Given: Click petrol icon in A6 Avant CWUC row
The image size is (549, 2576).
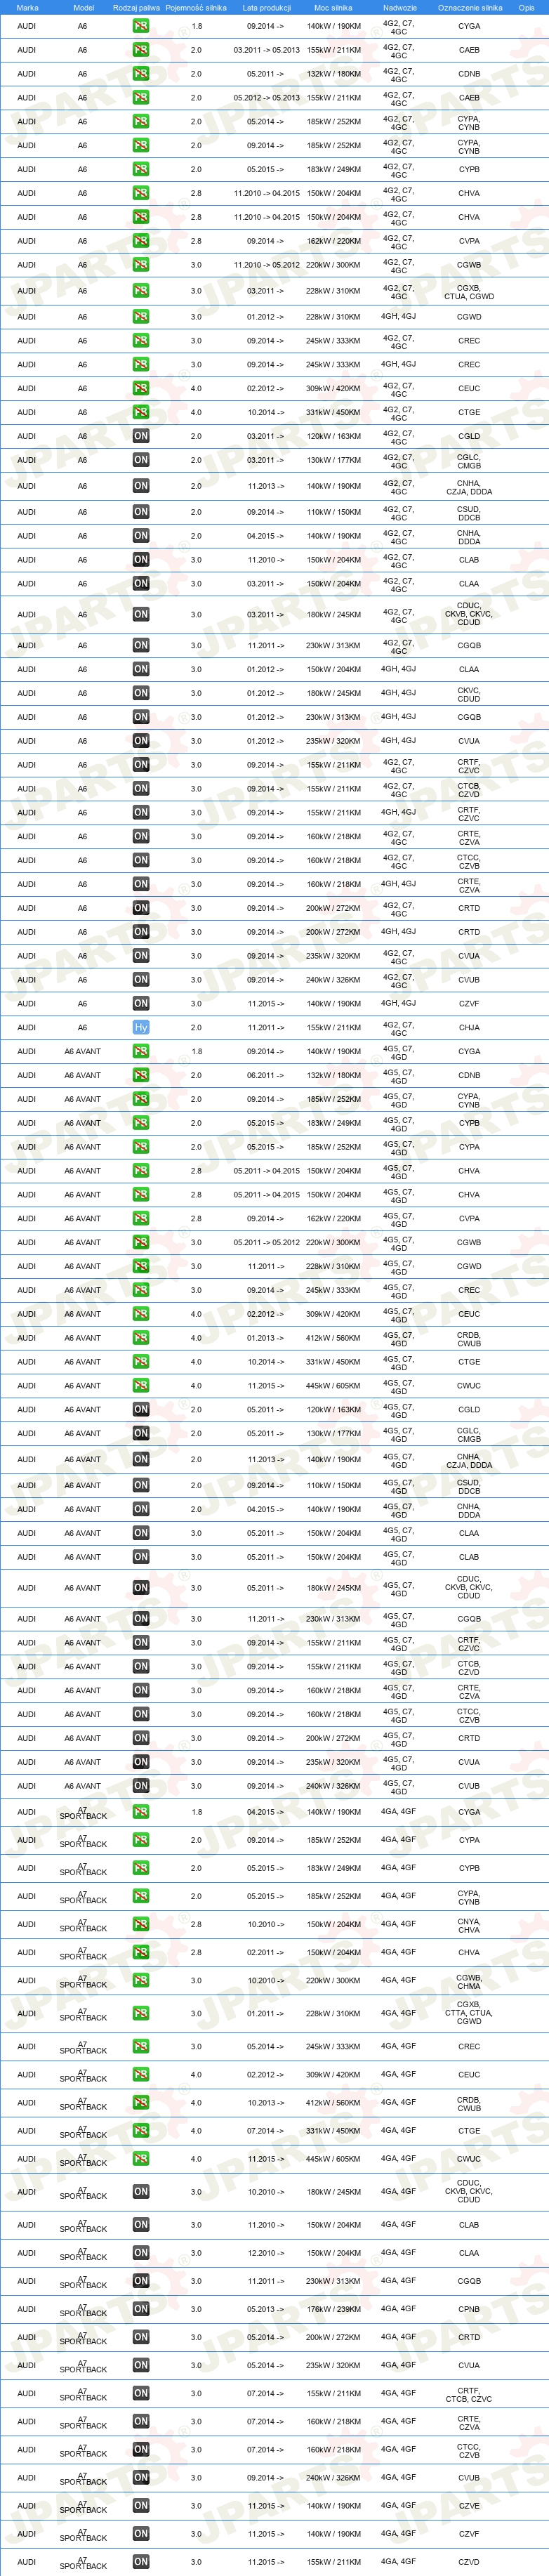Looking at the screenshot, I should coord(141,1386).
